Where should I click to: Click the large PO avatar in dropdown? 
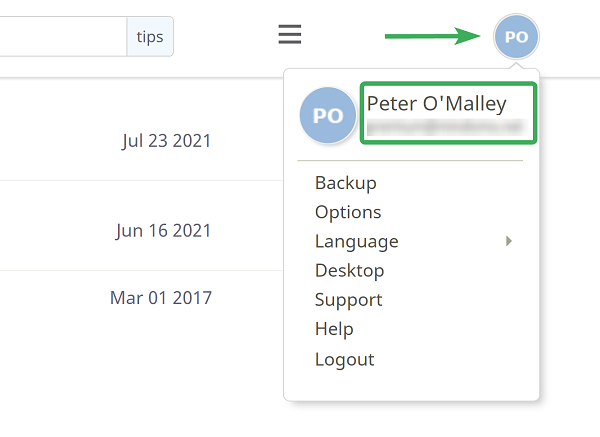click(x=328, y=115)
